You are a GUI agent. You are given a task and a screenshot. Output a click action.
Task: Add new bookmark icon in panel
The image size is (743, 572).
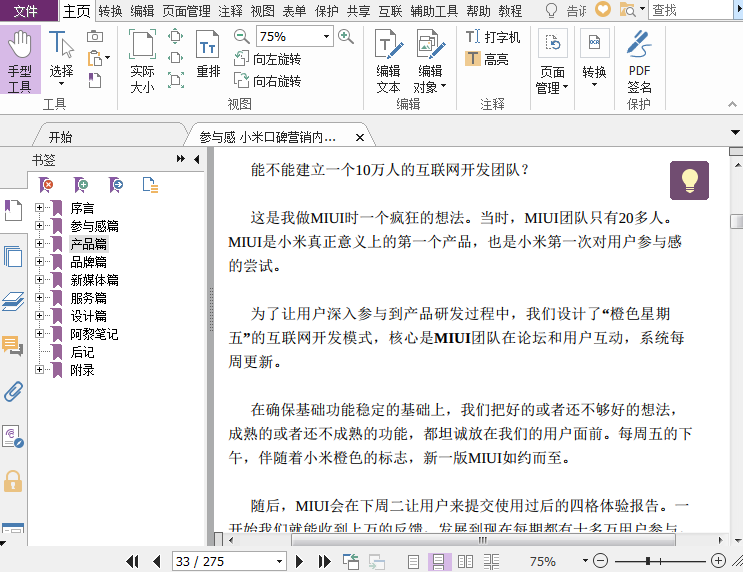(x=81, y=185)
